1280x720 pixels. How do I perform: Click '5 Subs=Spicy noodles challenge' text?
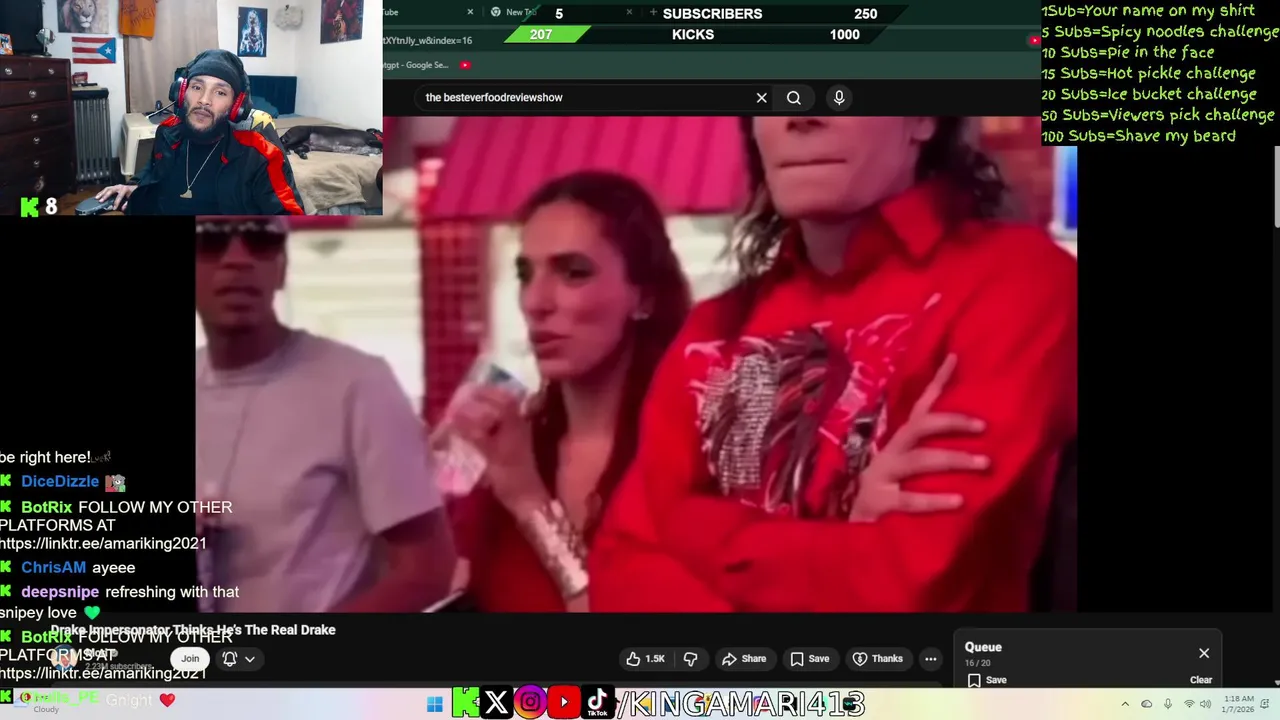1159,31
